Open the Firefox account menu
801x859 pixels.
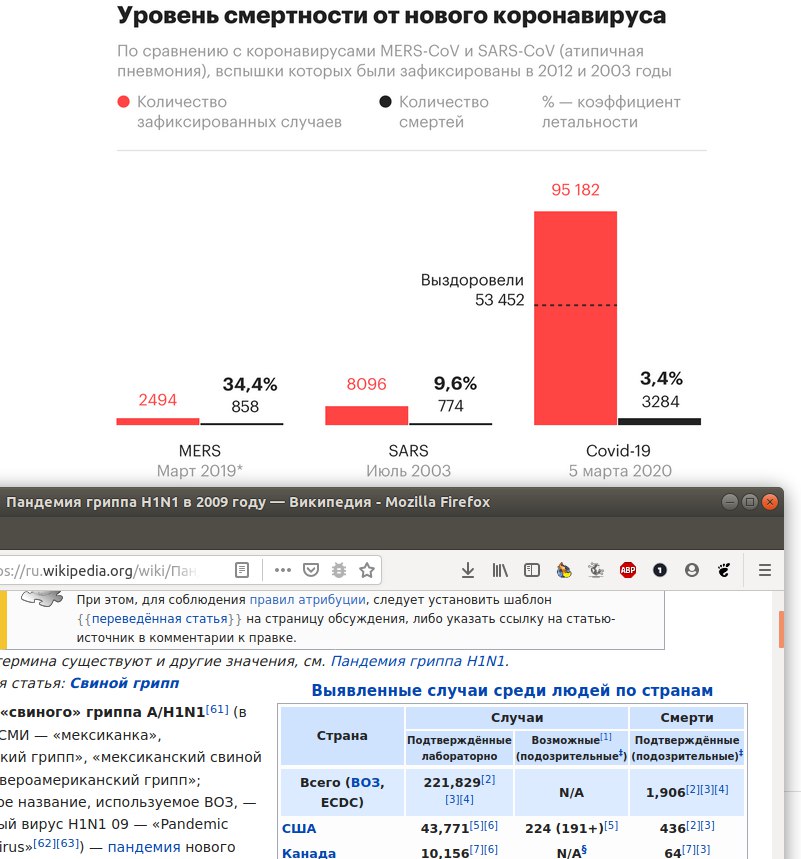pyautogui.click(x=692, y=570)
